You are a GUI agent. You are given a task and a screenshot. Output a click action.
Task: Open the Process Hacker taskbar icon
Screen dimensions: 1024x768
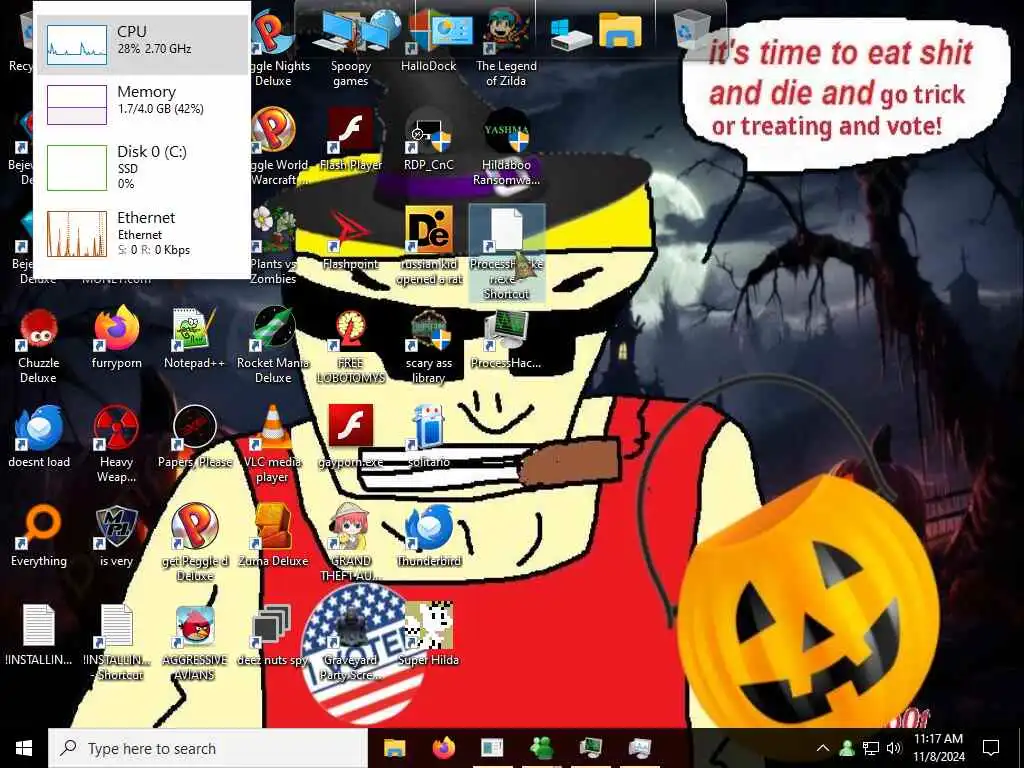coord(590,748)
